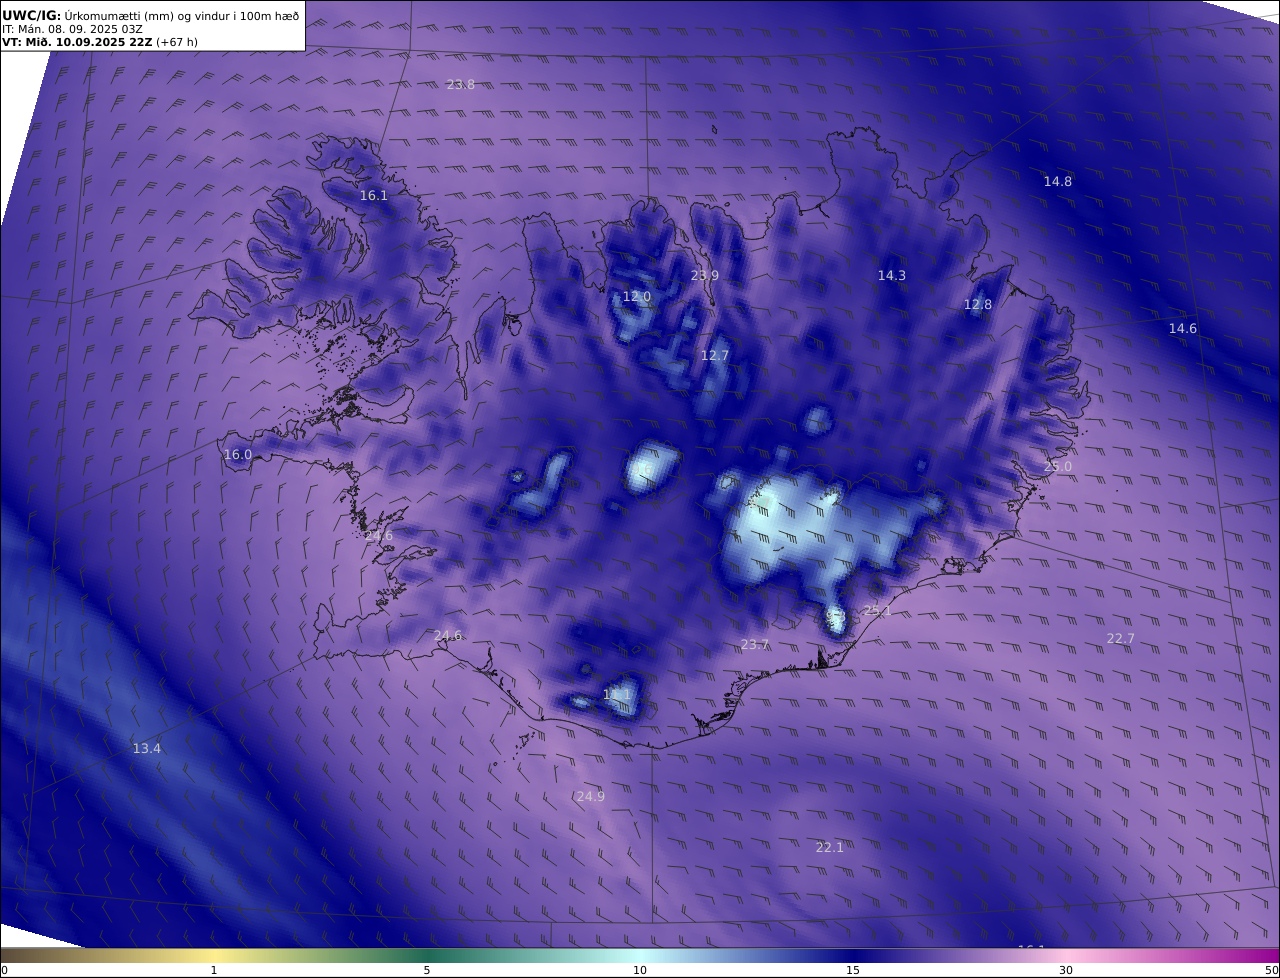
Task: Click the 24.9 value label
Action: (590, 797)
